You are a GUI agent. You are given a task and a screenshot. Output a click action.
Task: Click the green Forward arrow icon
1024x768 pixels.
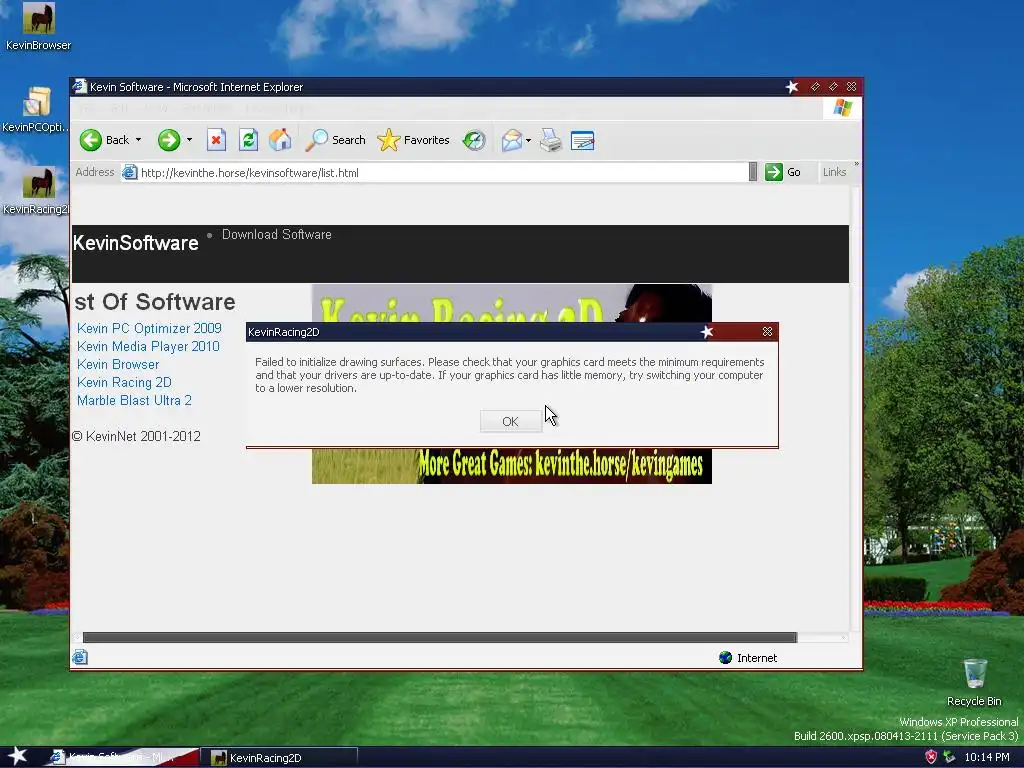pyautogui.click(x=168, y=140)
